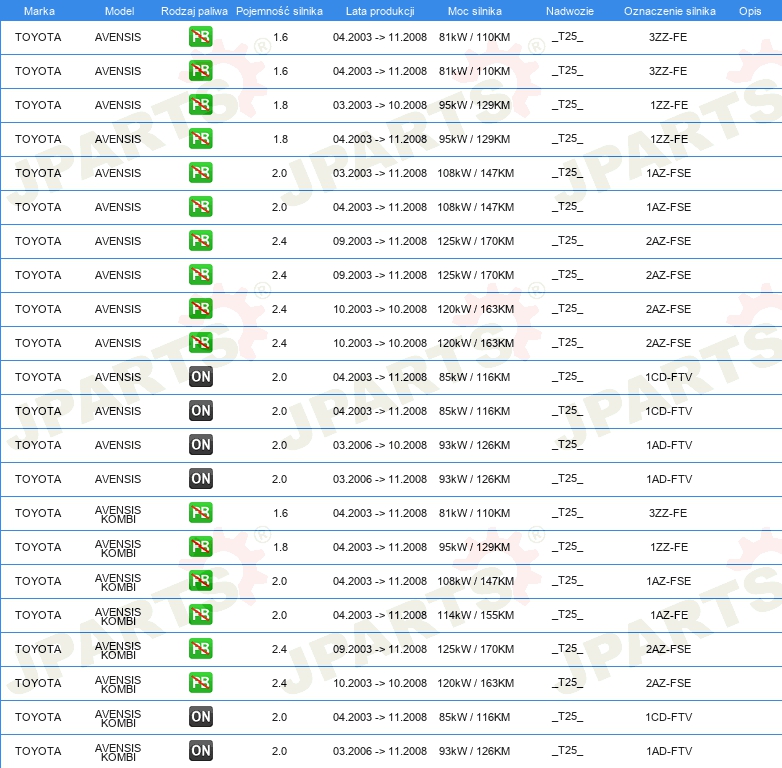Click 93kW / 126KM power in Avensis Kombi row
Viewport: 782px width, 768px height.
click(x=474, y=751)
